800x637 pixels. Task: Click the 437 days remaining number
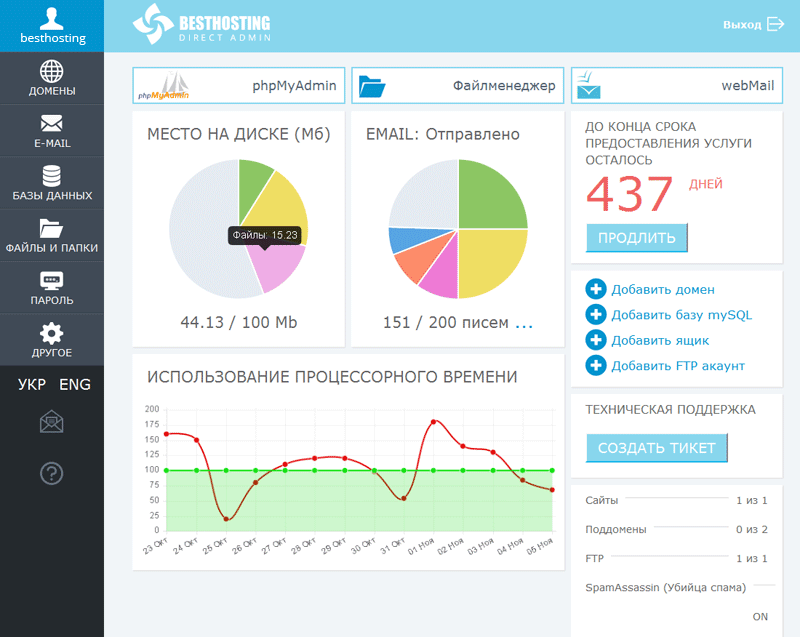coord(630,194)
